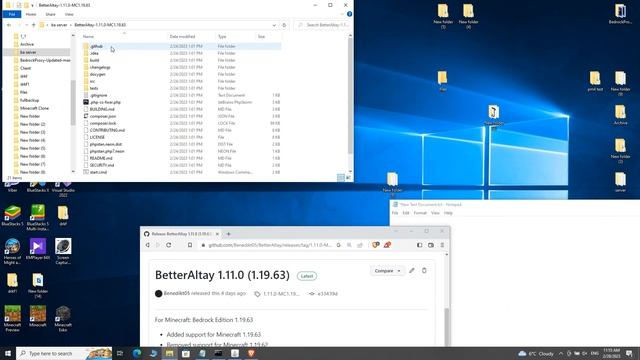Go back in the Brave browser
The image size is (640, 360).
[x=148, y=245]
